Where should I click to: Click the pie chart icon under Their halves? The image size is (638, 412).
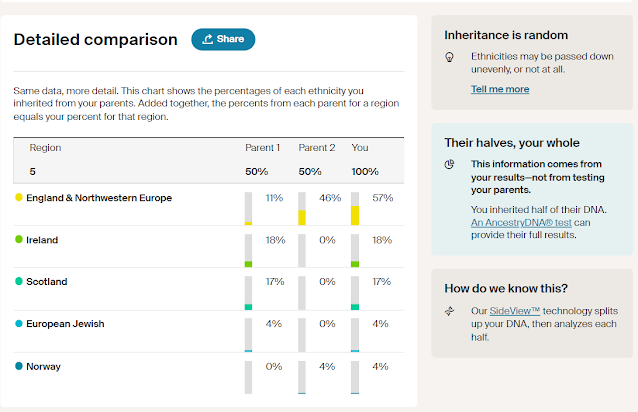tap(450, 164)
